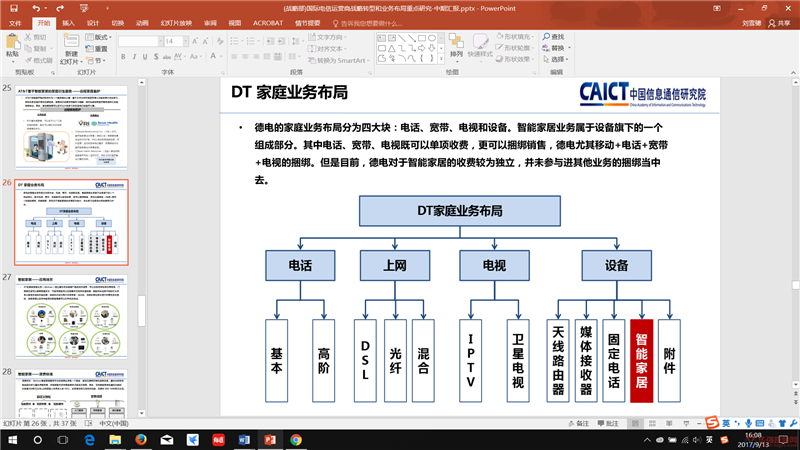Click the 备注 notes button in status bar
This screenshot has width=800, height=450.
pyautogui.click(x=579, y=423)
